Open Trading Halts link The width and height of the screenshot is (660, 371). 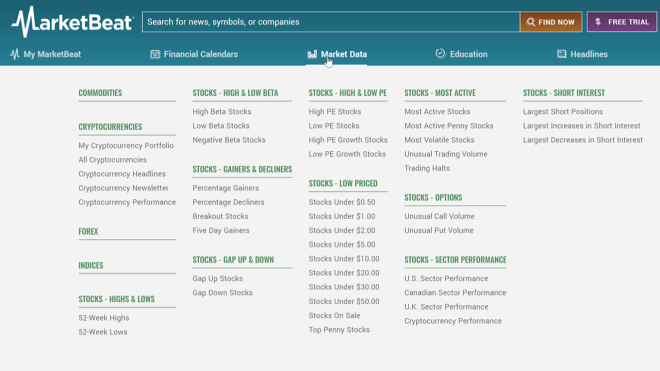pos(427,168)
